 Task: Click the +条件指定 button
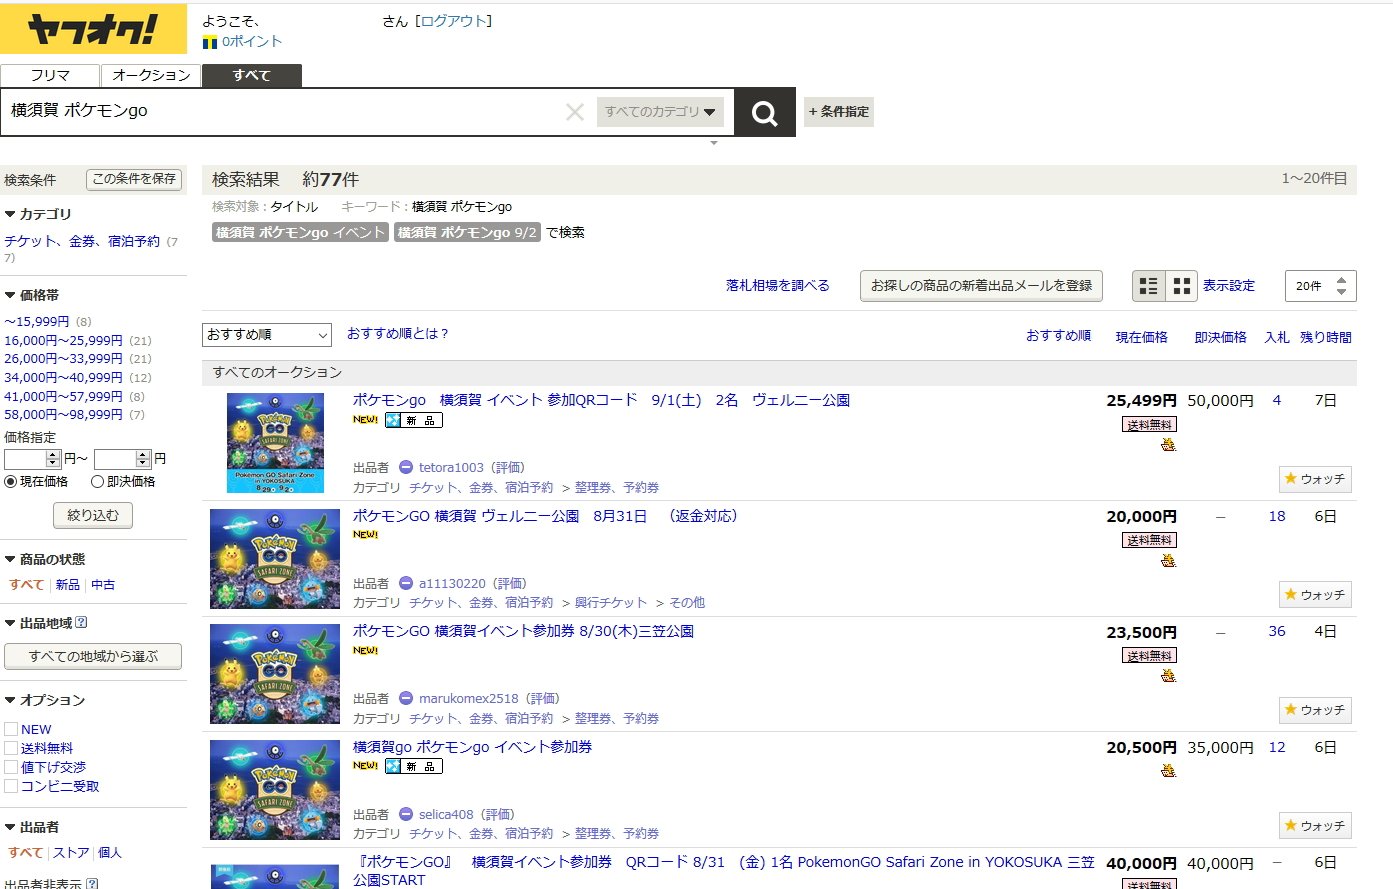(x=839, y=112)
